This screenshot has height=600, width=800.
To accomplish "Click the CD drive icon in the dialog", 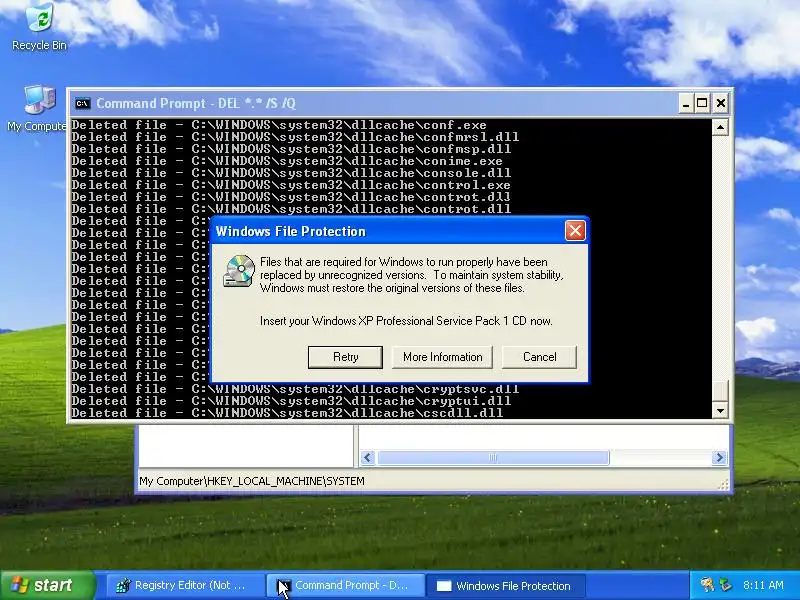I will (x=239, y=270).
